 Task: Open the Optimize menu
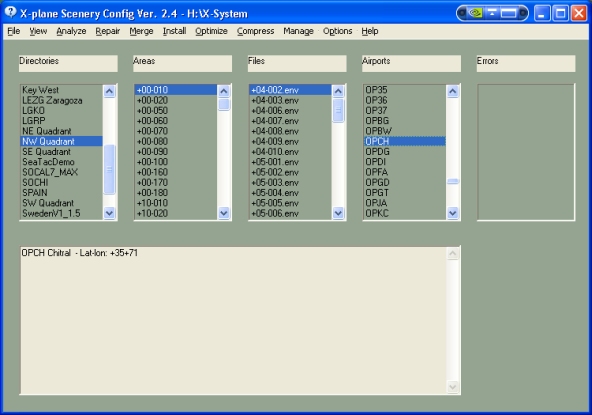(x=211, y=31)
